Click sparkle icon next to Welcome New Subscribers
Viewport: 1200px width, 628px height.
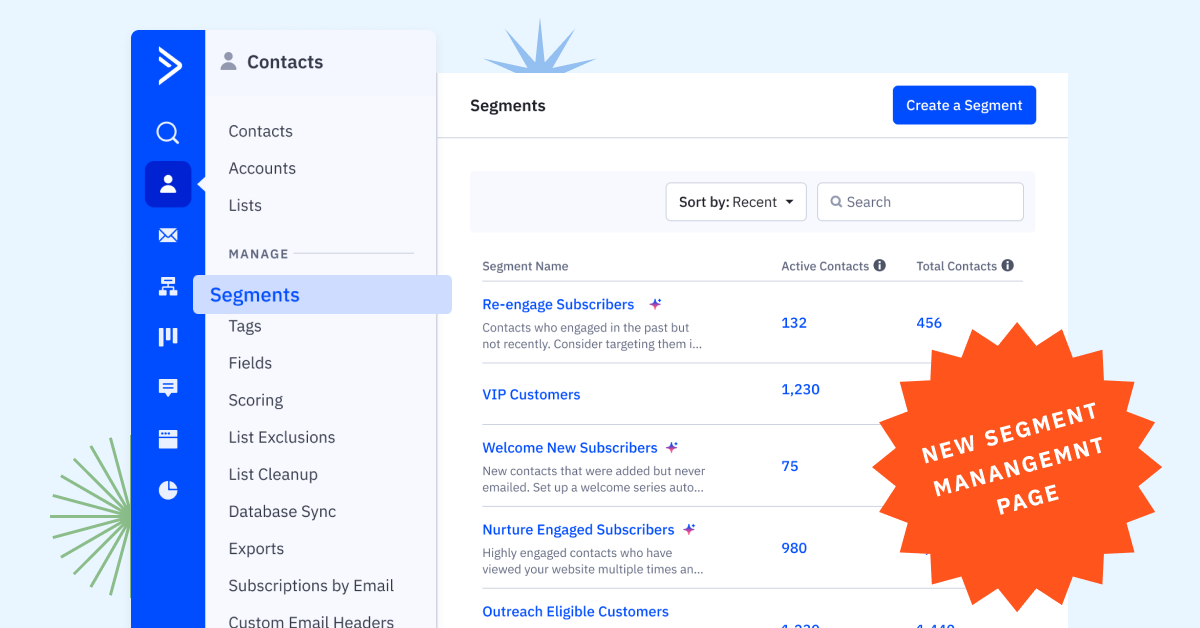click(672, 448)
